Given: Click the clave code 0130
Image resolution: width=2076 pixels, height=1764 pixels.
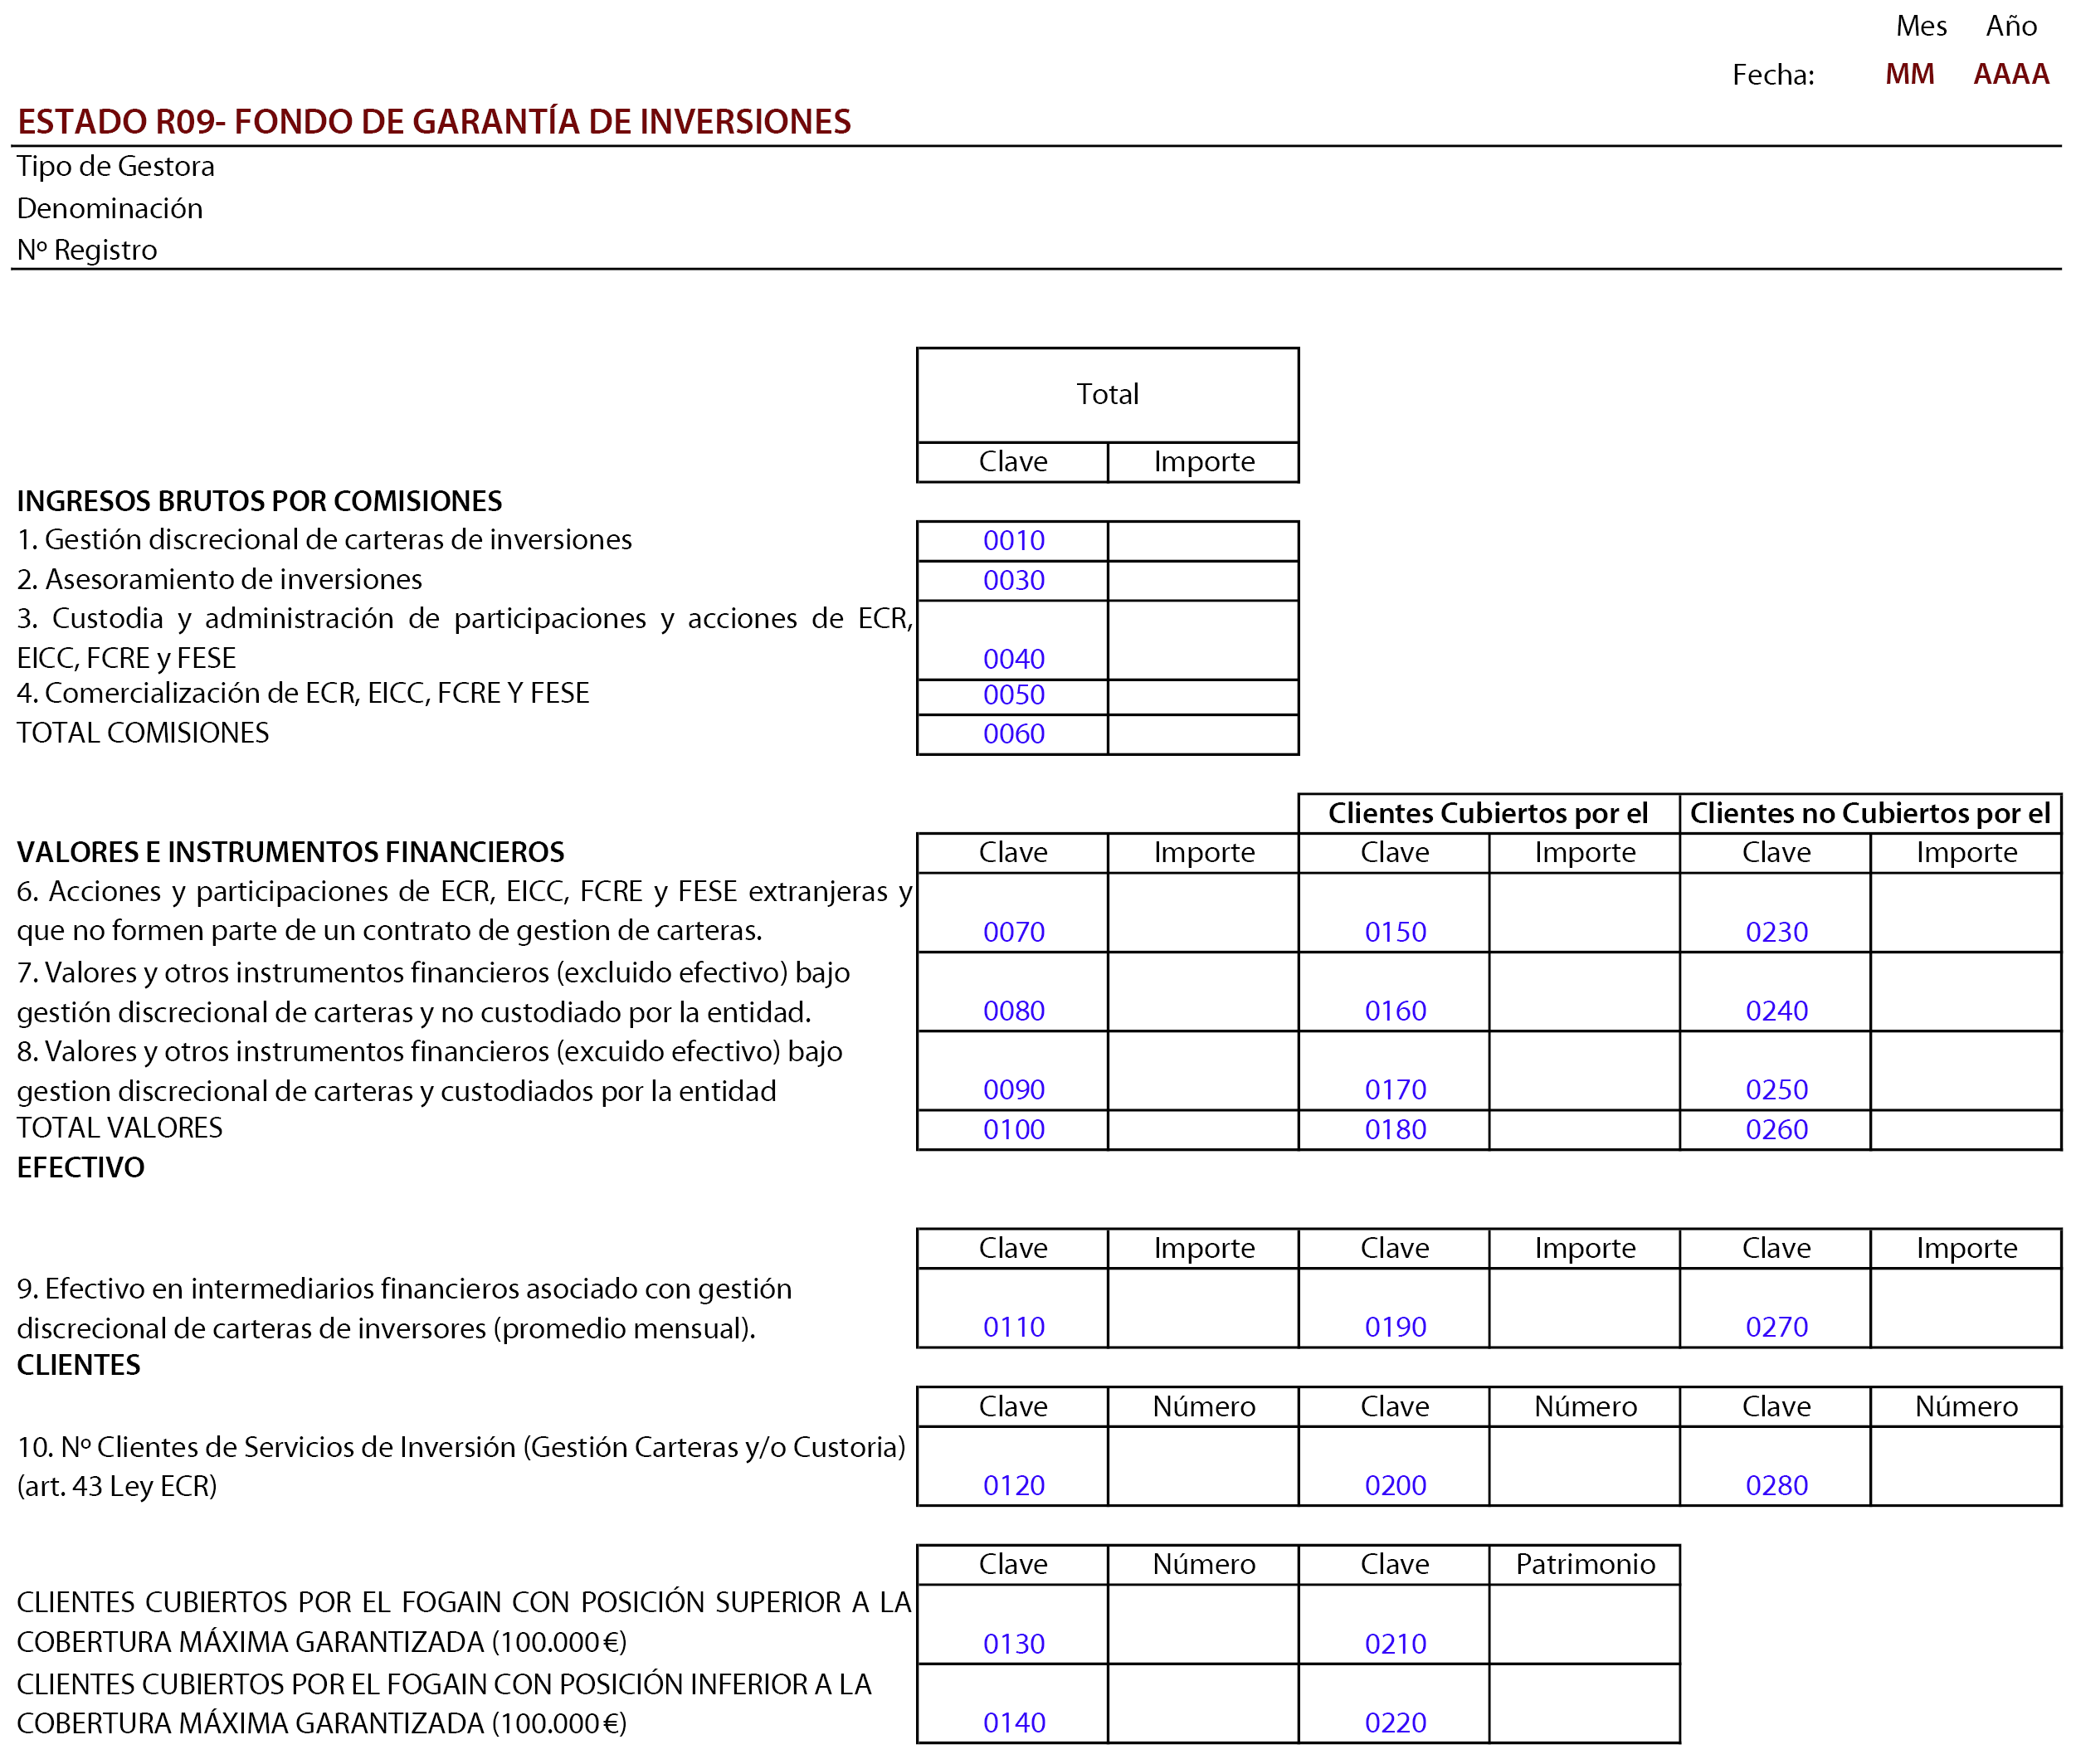Looking at the screenshot, I should pos(1014,1644).
